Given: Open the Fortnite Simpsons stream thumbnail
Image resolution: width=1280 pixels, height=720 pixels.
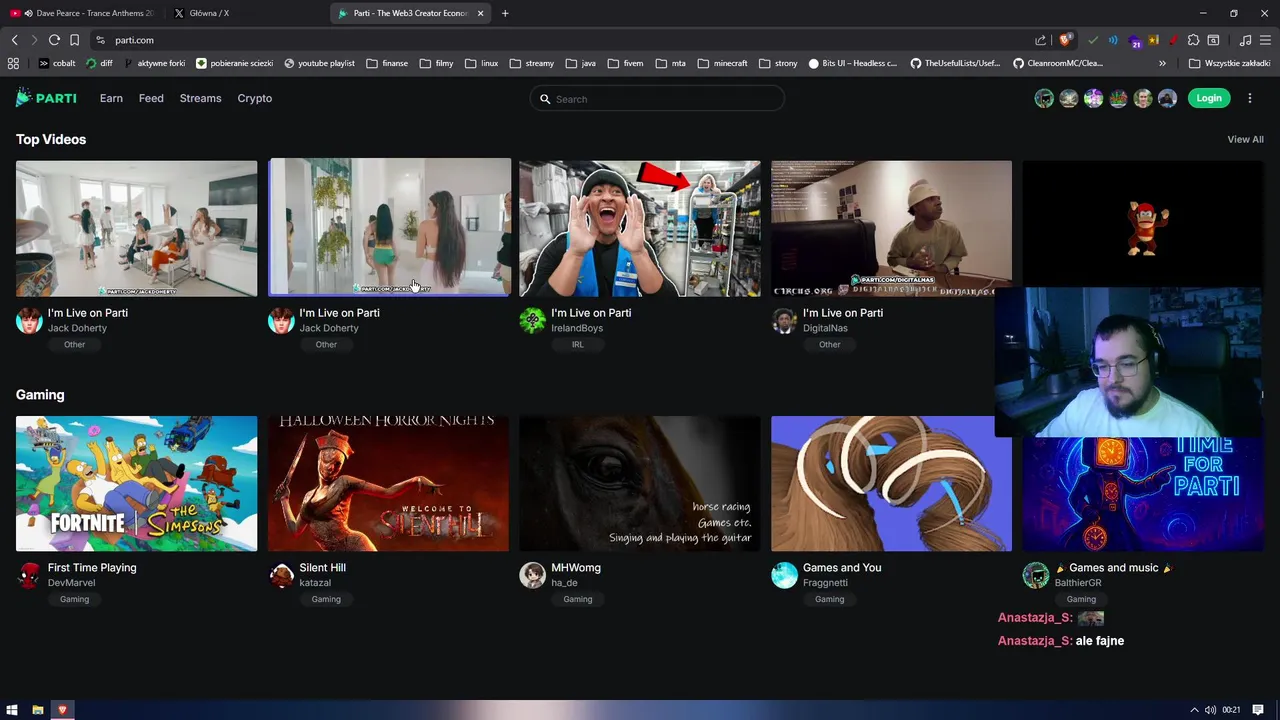Looking at the screenshot, I should pyautogui.click(x=136, y=484).
